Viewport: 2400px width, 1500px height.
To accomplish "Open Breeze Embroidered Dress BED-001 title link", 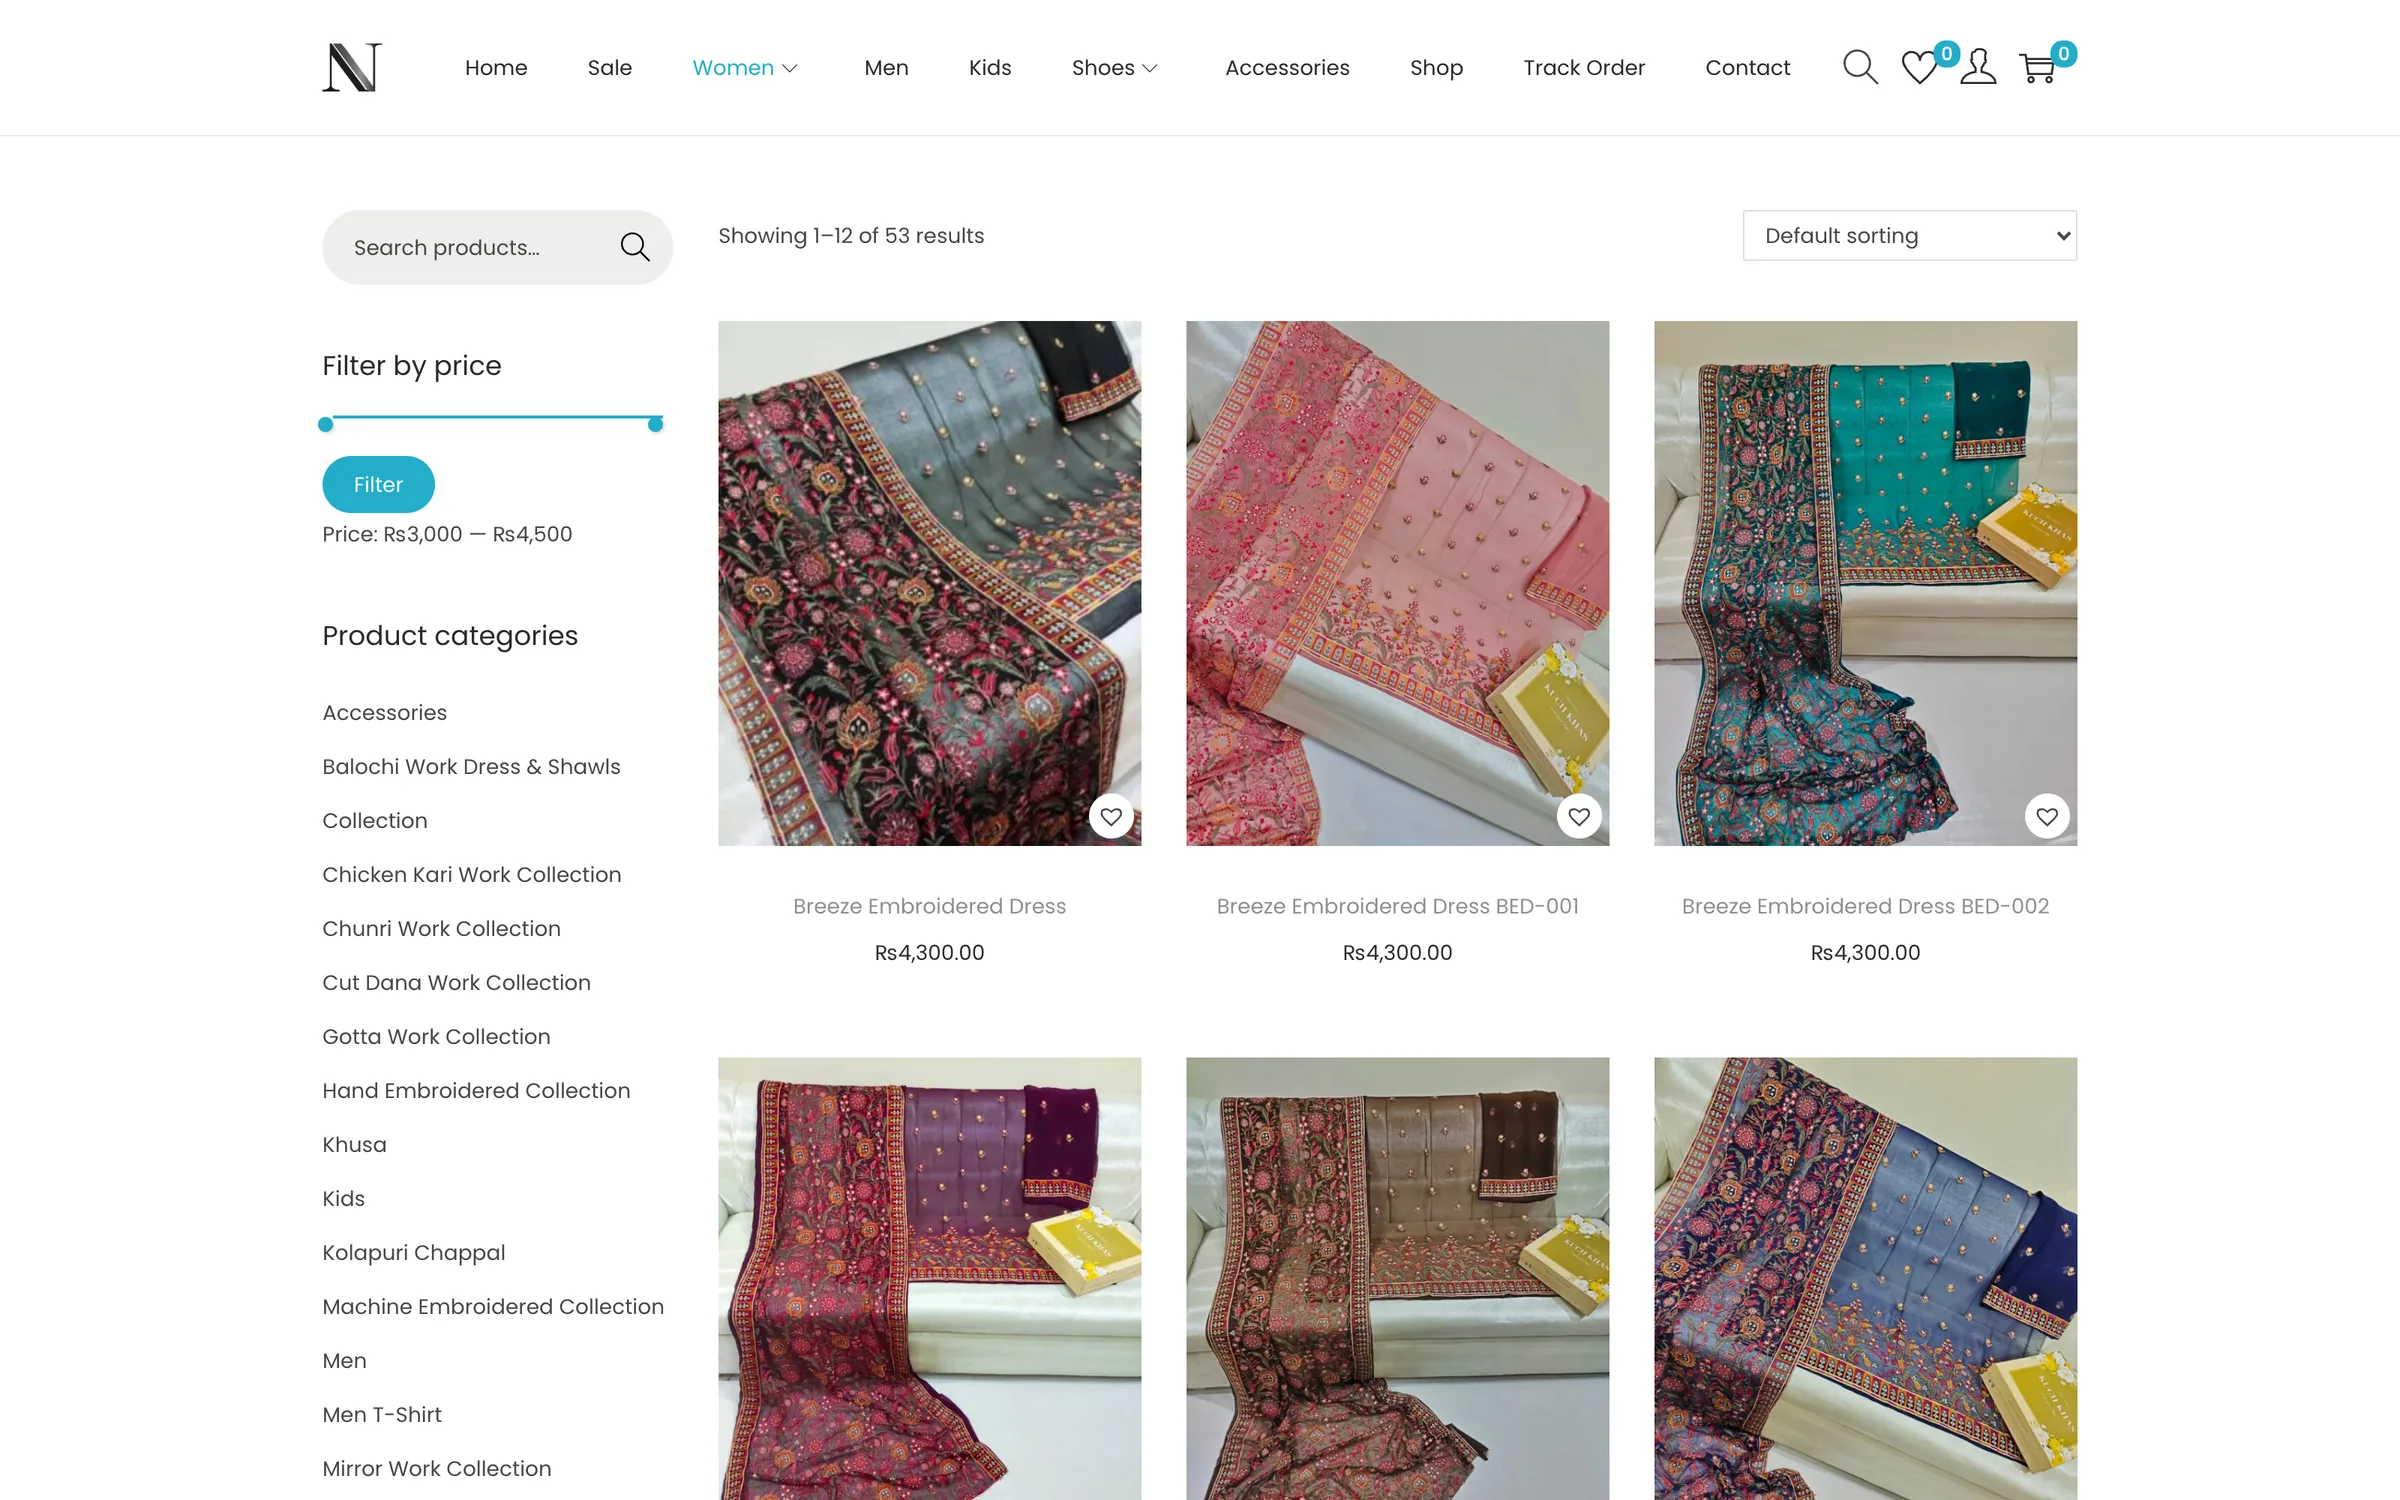I will click(1397, 906).
